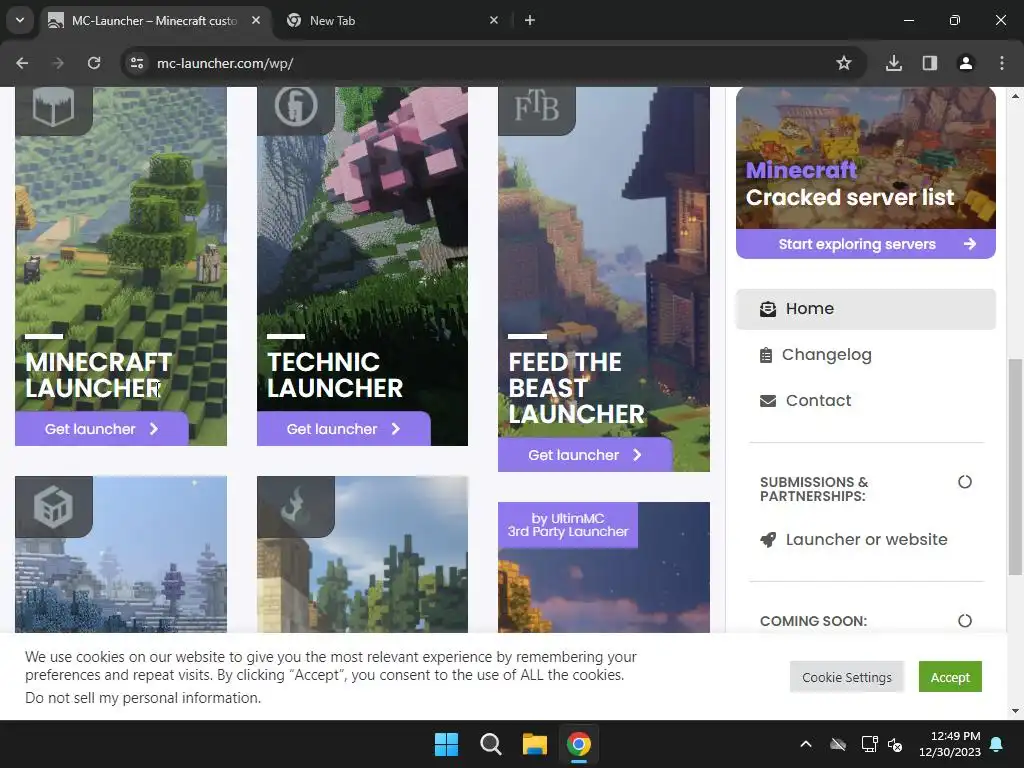
Task: Close the New Tab tab
Action: [494, 20]
